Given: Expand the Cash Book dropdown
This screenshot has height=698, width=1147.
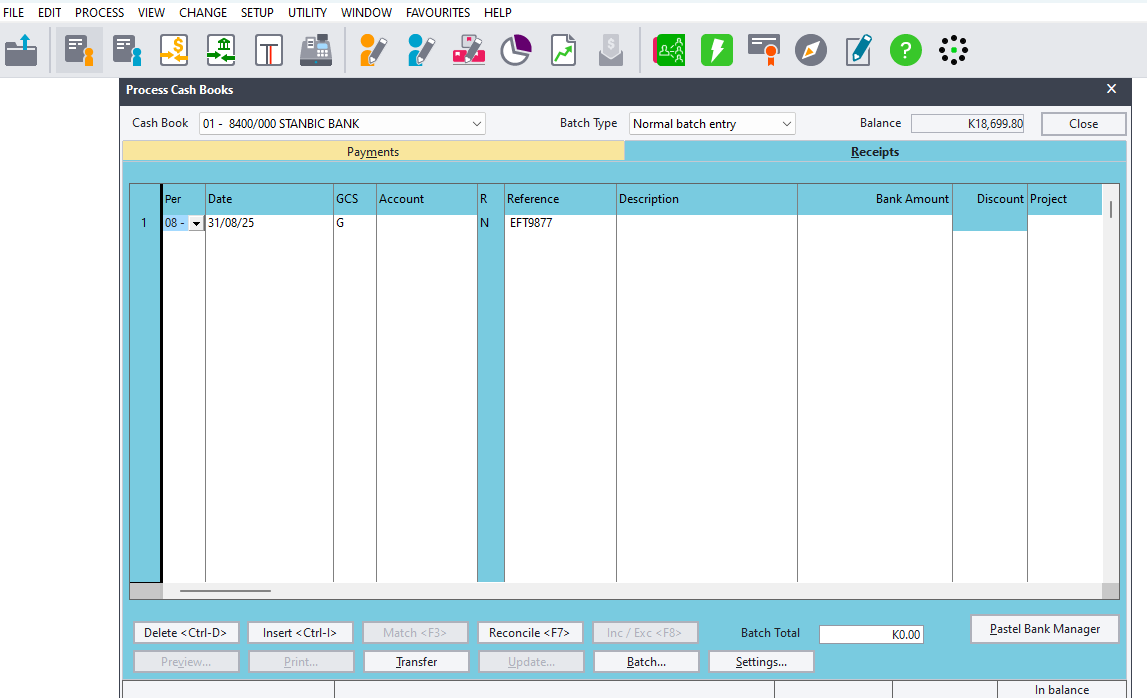Looking at the screenshot, I should tap(476, 124).
